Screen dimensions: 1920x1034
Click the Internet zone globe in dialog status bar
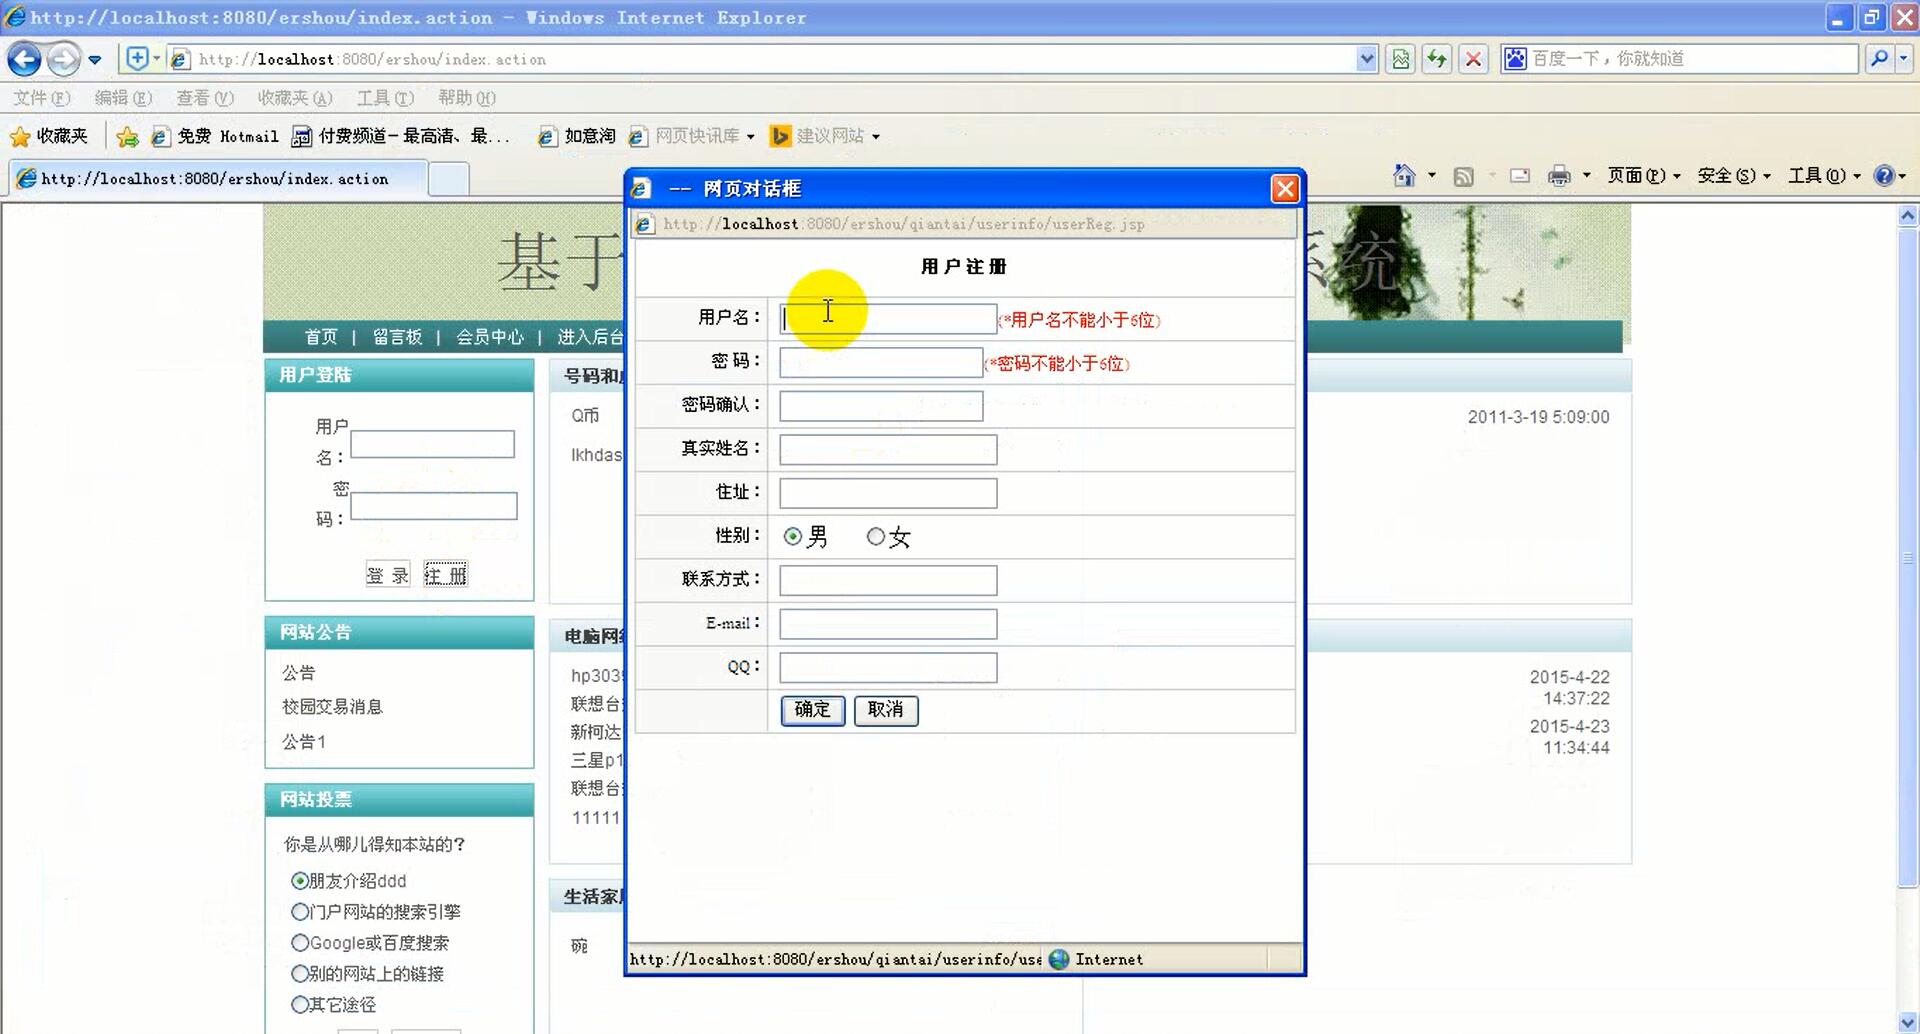pyautogui.click(x=1059, y=959)
